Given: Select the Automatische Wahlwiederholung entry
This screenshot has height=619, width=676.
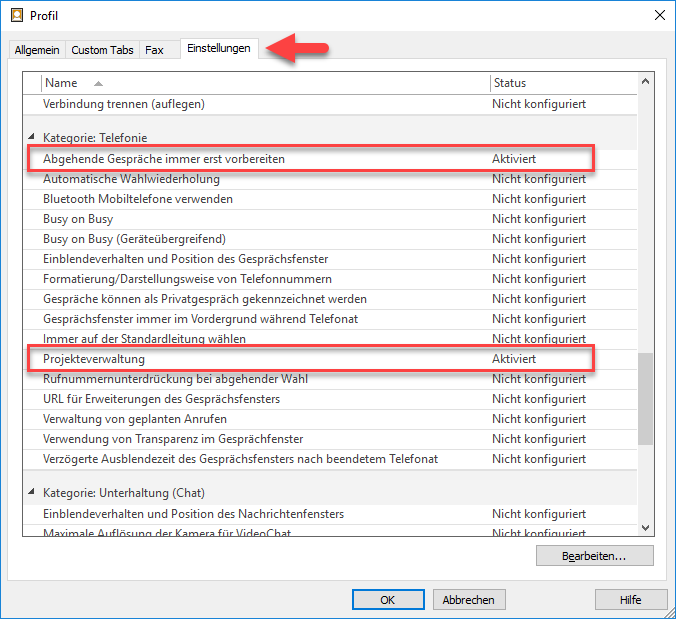Looking at the screenshot, I should (x=131, y=179).
